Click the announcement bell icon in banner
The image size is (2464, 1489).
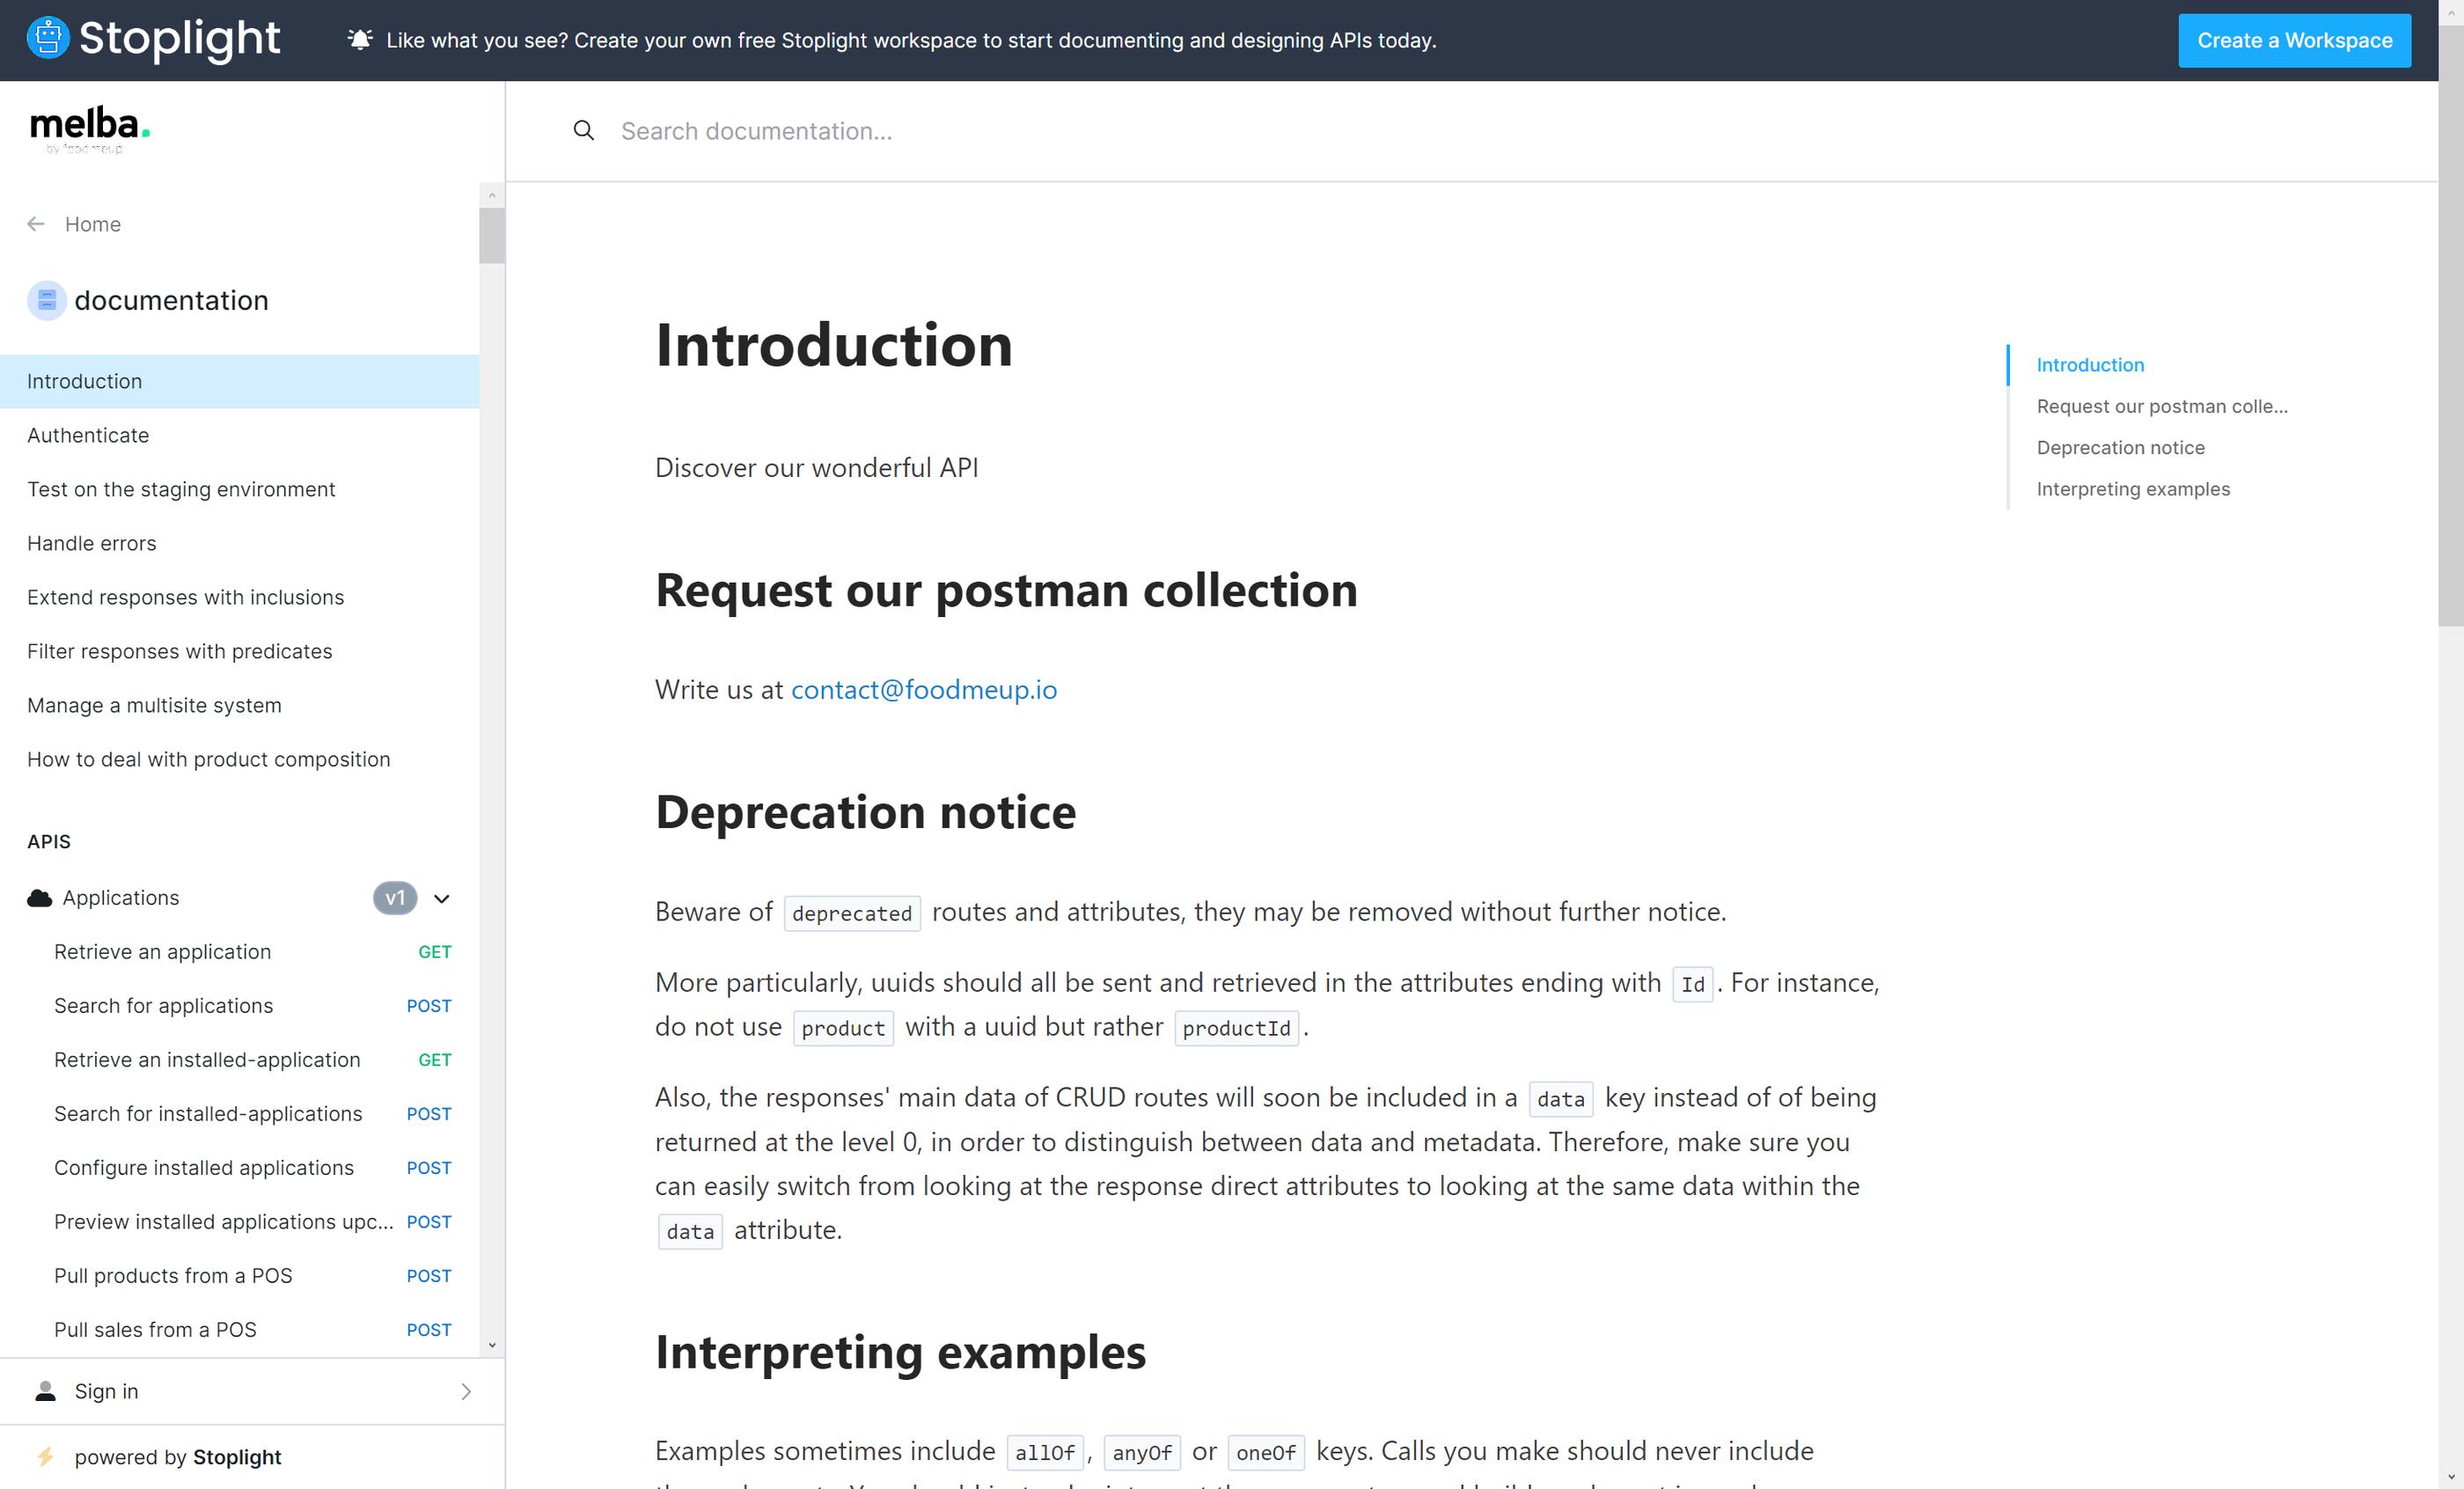[x=360, y=39]
